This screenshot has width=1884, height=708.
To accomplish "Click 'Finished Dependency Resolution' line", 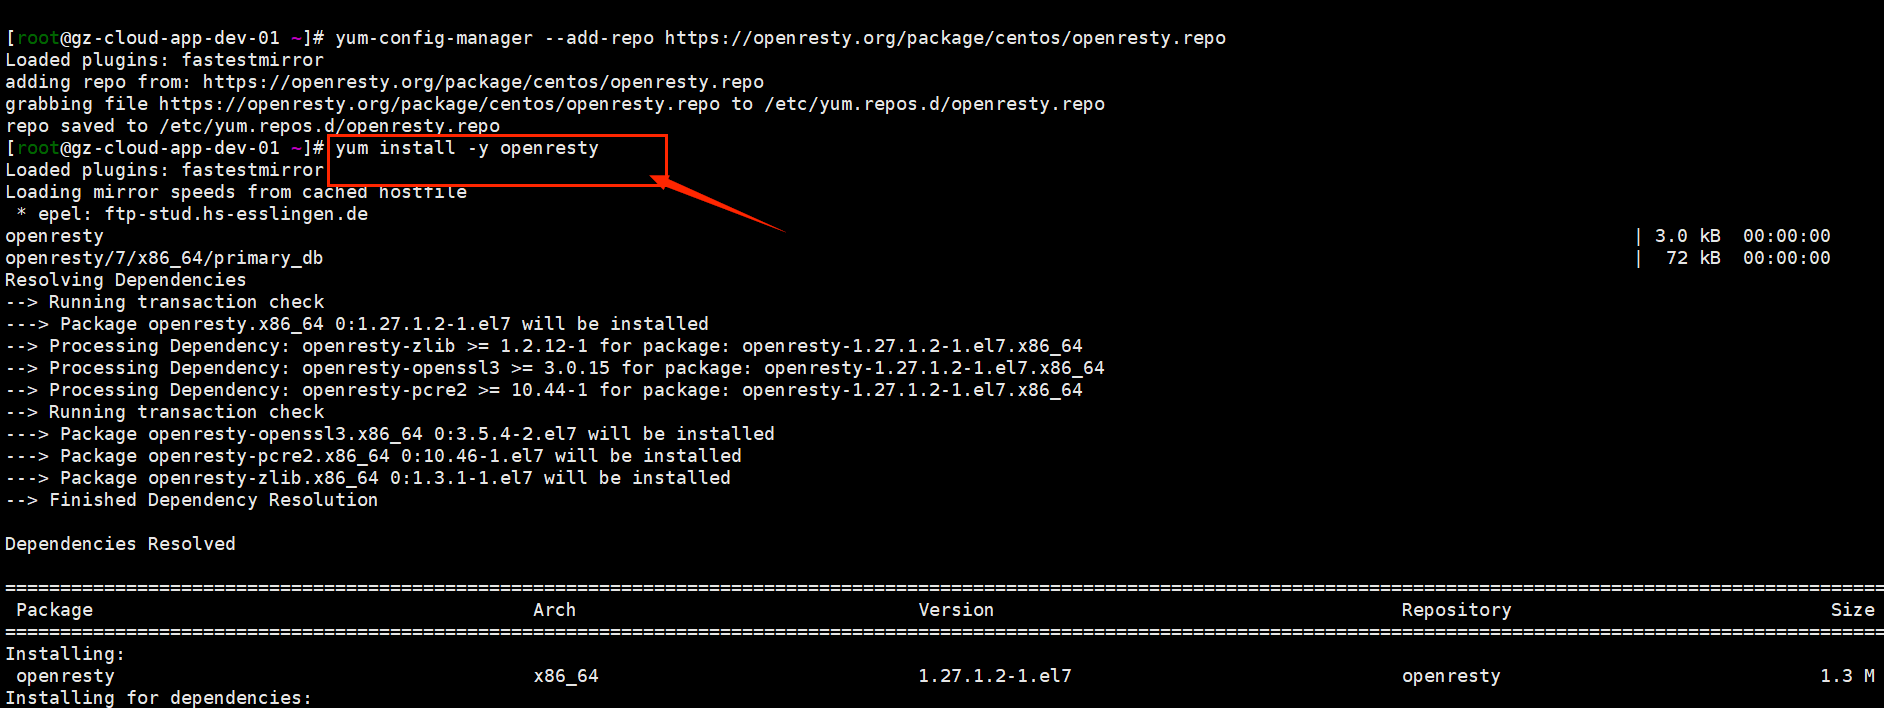I will tap(191, 500).
